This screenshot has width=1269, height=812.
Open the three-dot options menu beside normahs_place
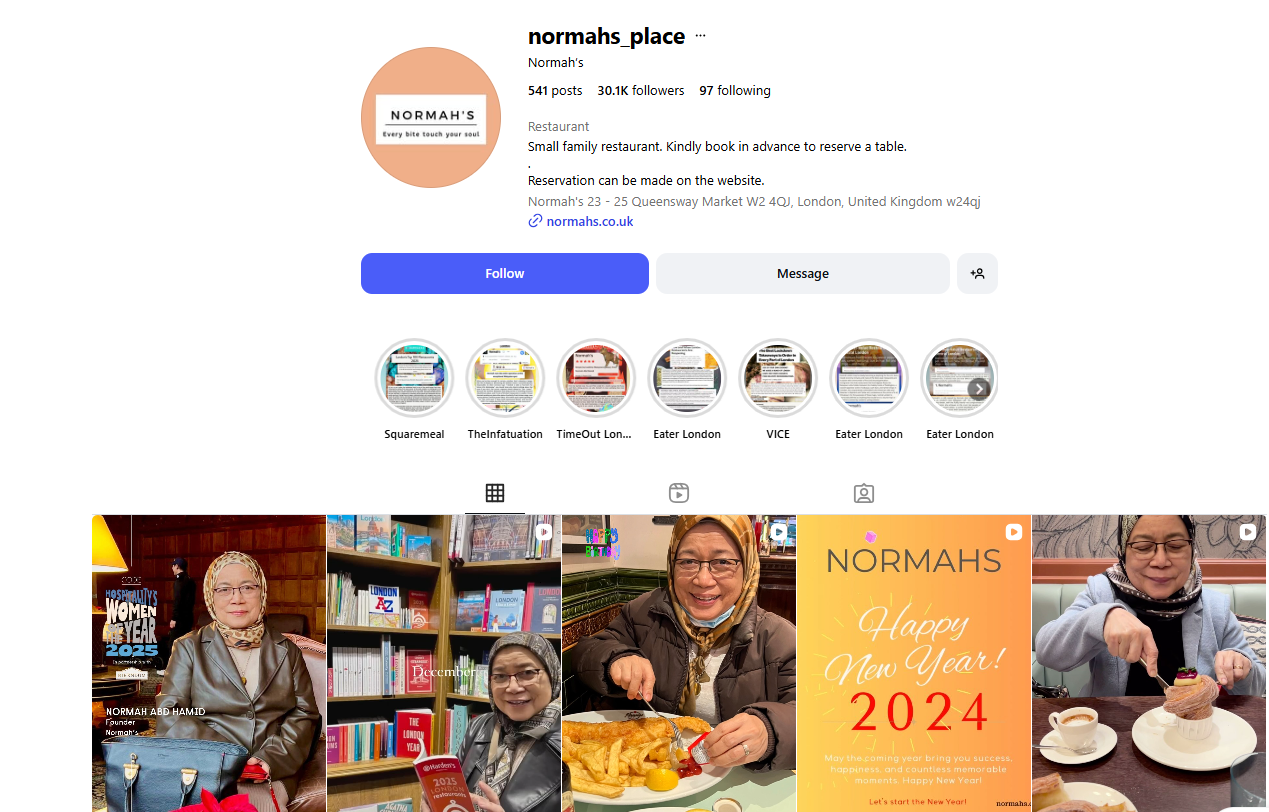pyautogui.click(x=700, y=36)
